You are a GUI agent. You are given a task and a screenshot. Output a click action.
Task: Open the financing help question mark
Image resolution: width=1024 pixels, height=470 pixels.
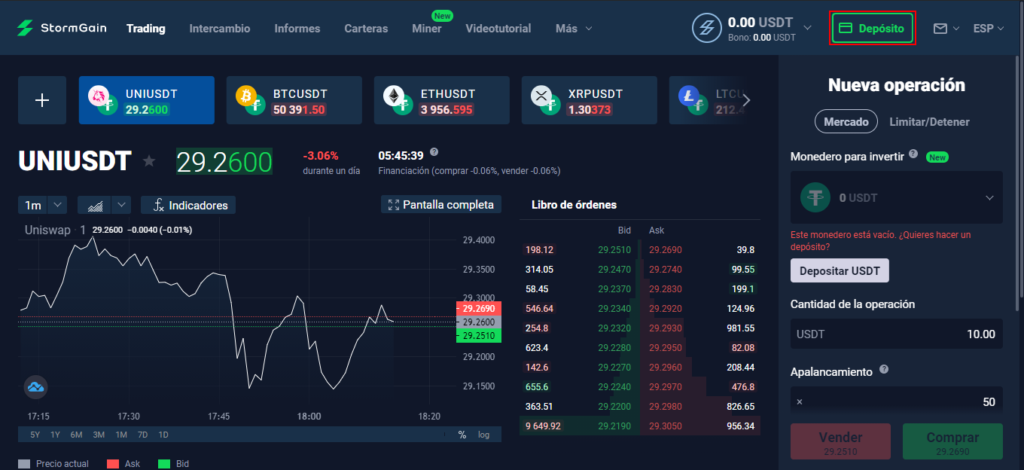(434, 152)
